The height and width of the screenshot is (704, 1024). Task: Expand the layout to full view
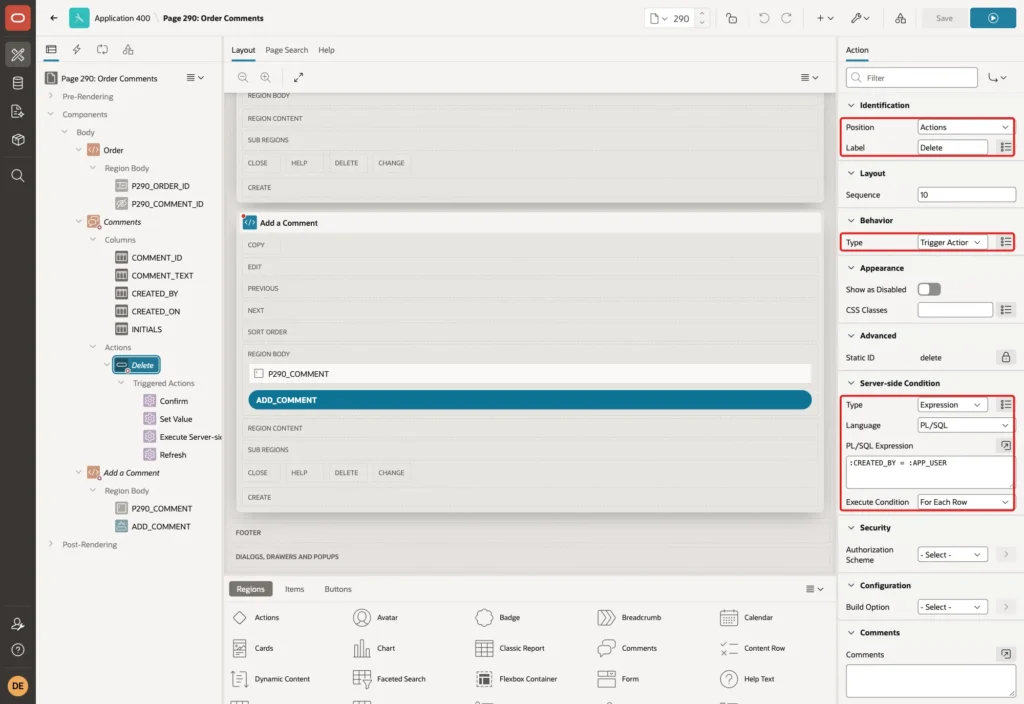pyautogui.click(x=298, y=77)
